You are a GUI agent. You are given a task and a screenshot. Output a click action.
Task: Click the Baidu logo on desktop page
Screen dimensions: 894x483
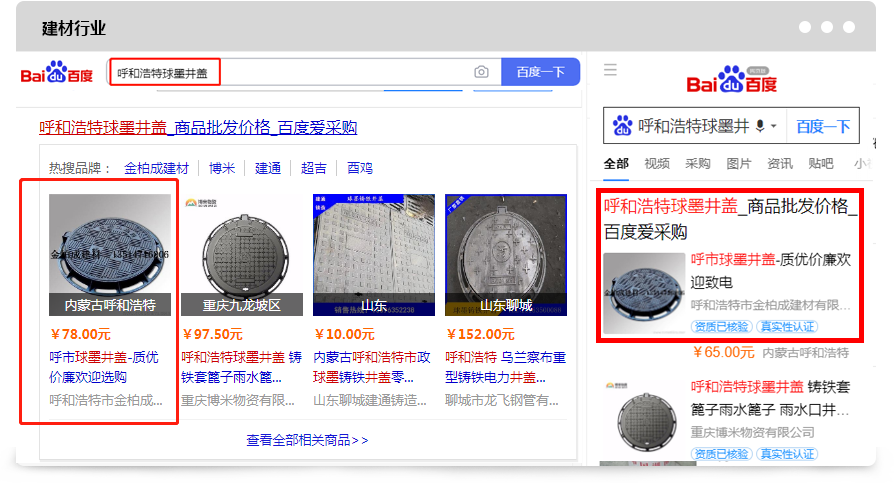[x=57, y=73]
